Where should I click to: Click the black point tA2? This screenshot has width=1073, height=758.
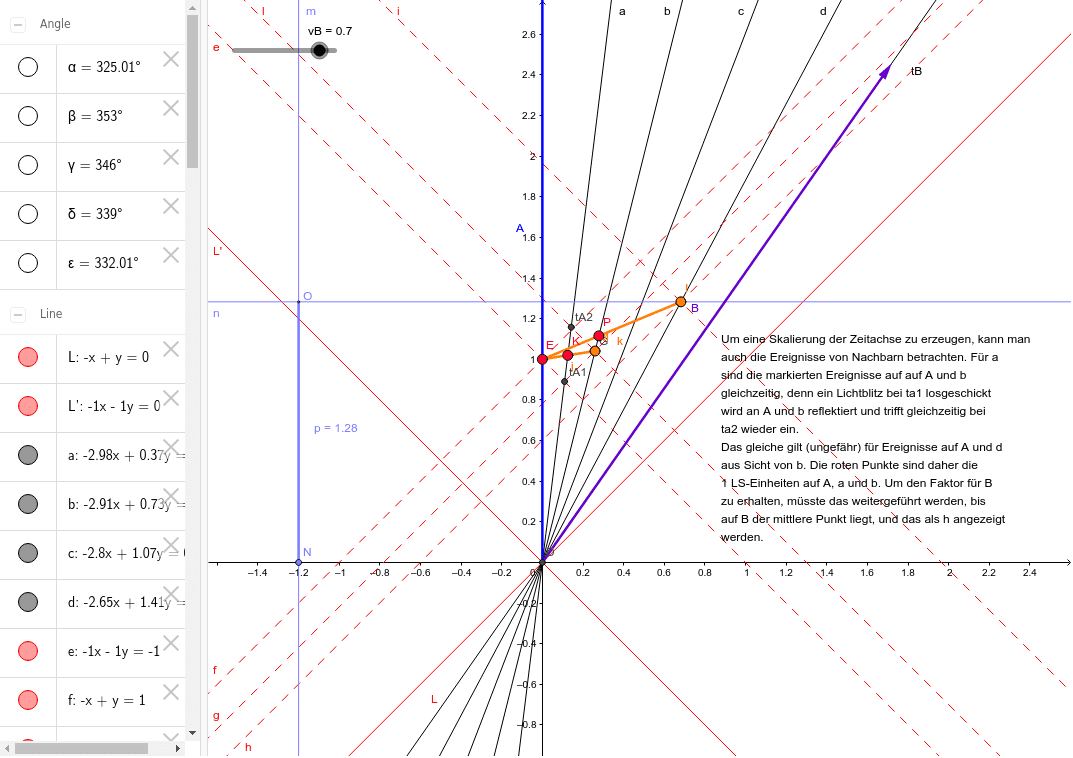pyautogui.click(x=571, y=327)
